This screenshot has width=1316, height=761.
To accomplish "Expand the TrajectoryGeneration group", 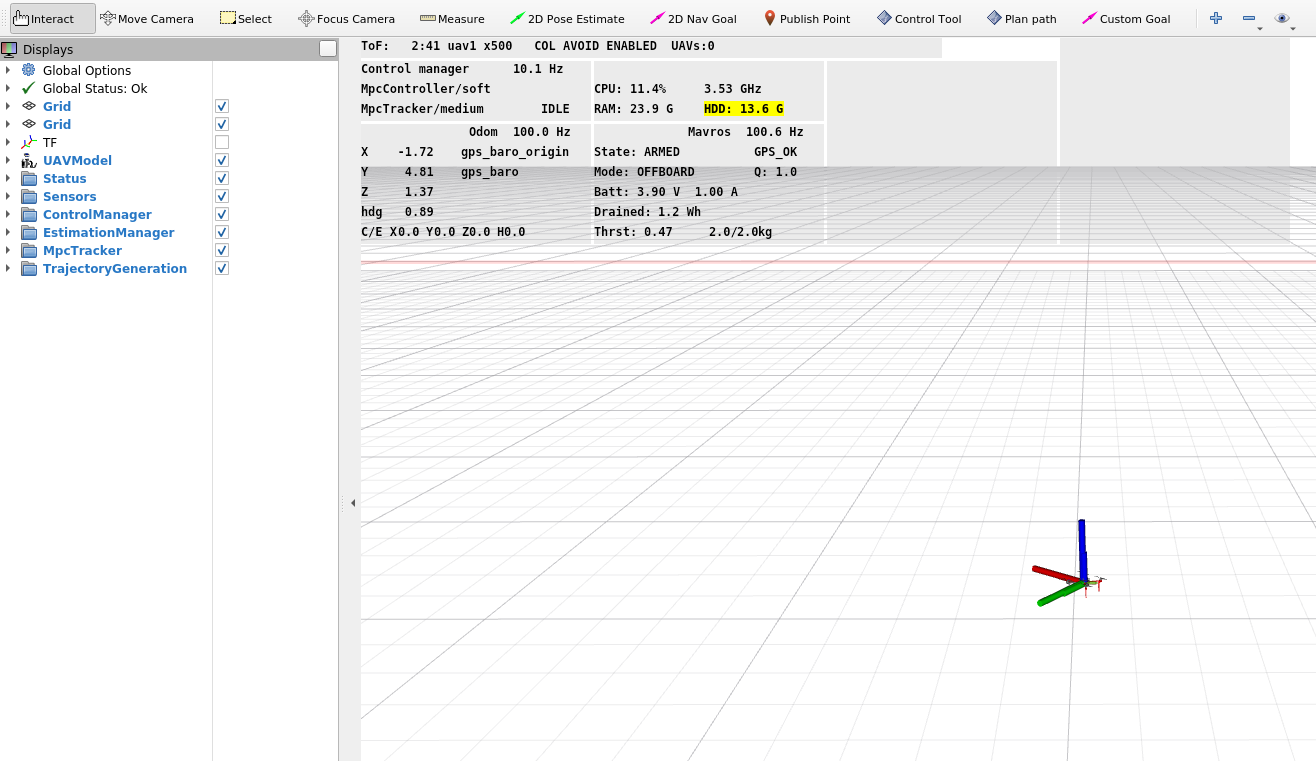I will pos(8,268).
